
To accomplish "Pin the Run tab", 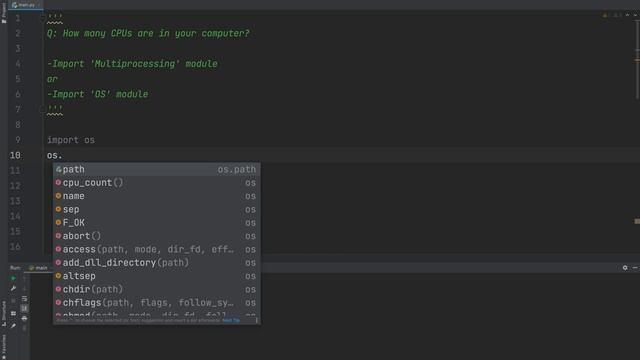I will click(x=13, y=326).
